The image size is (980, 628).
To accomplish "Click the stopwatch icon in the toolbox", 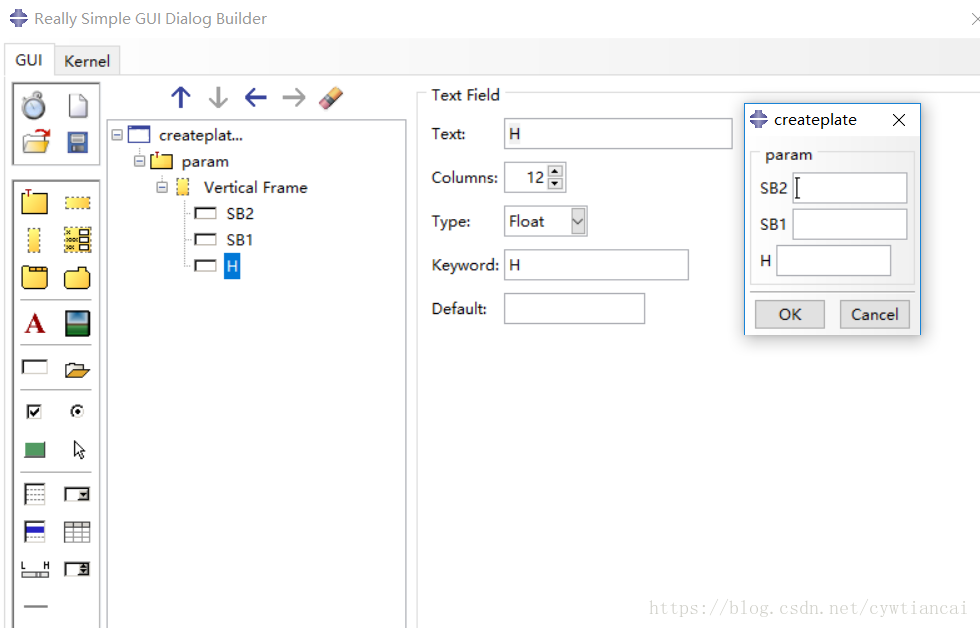I will coord(34,106).
